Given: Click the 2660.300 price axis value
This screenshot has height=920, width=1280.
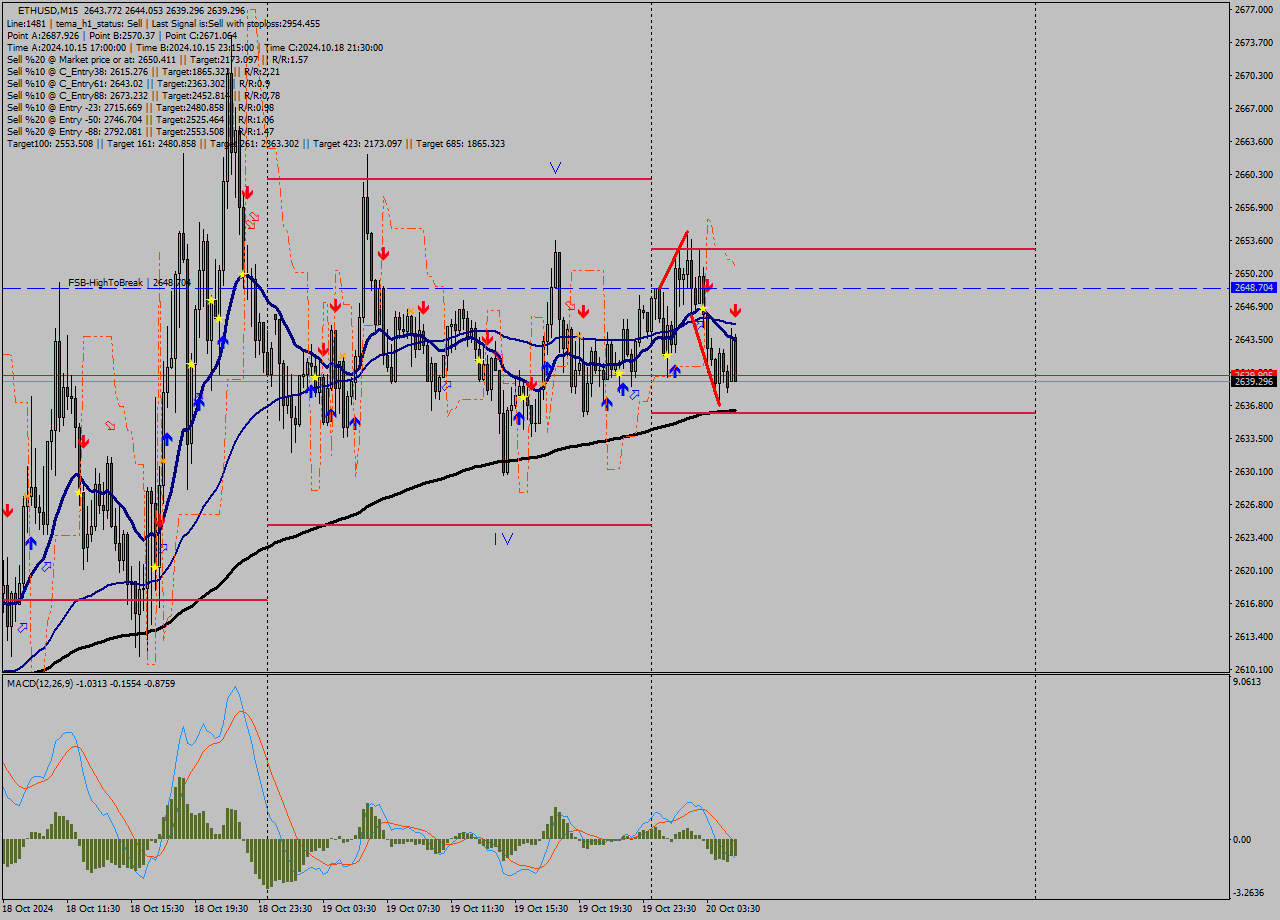Looking at the screenshot, I should point(1253,174).
